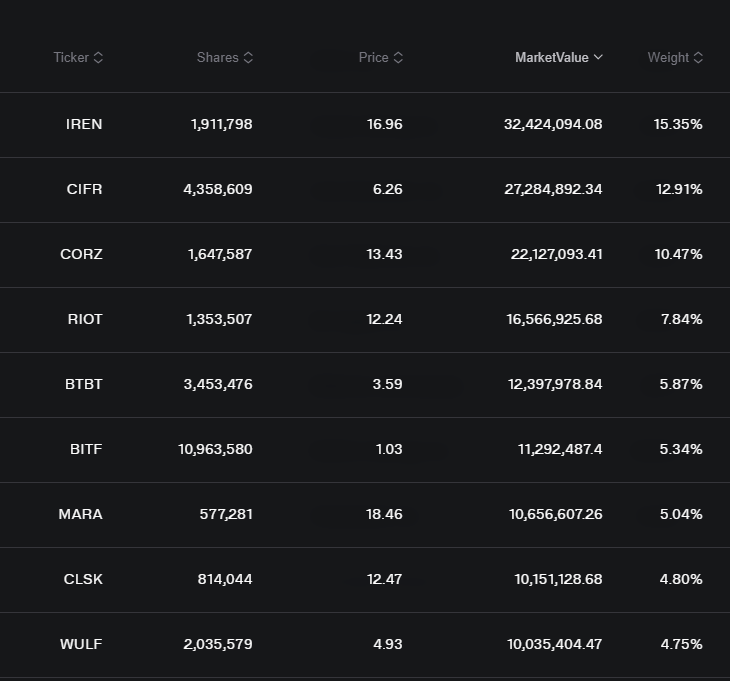Click market value 12,397,978.84
The image size is (730, 681).
(x=555, y=384)
